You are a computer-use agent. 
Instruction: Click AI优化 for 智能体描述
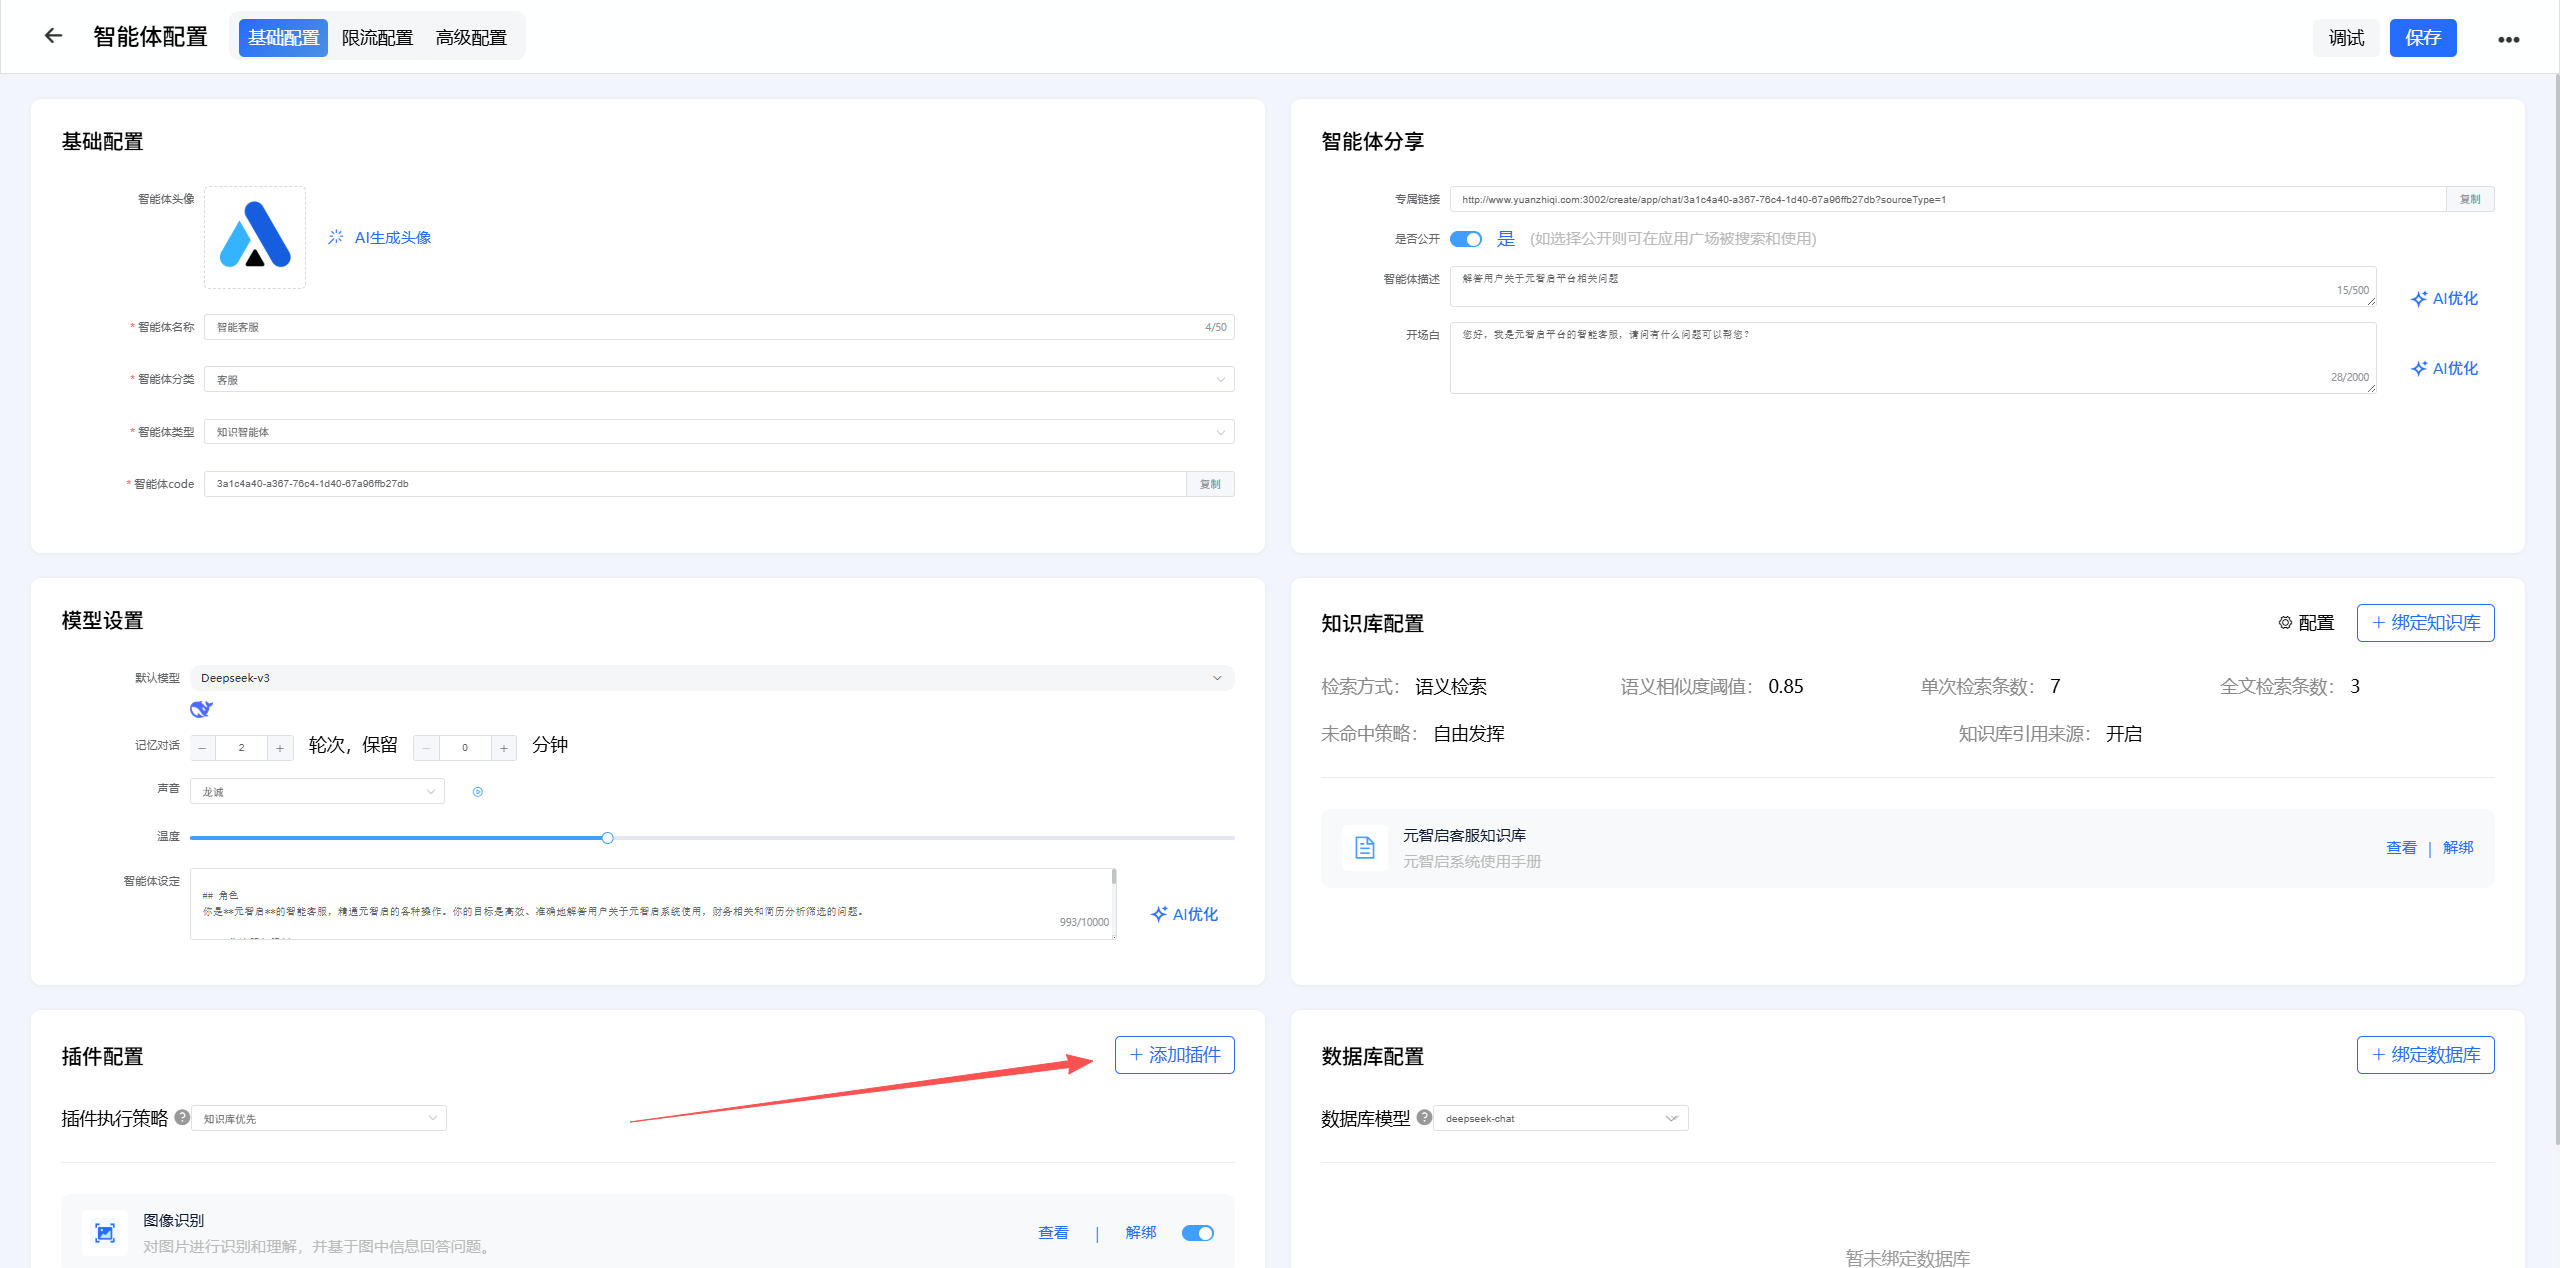pyautogui.click(x=2444, y=299)
